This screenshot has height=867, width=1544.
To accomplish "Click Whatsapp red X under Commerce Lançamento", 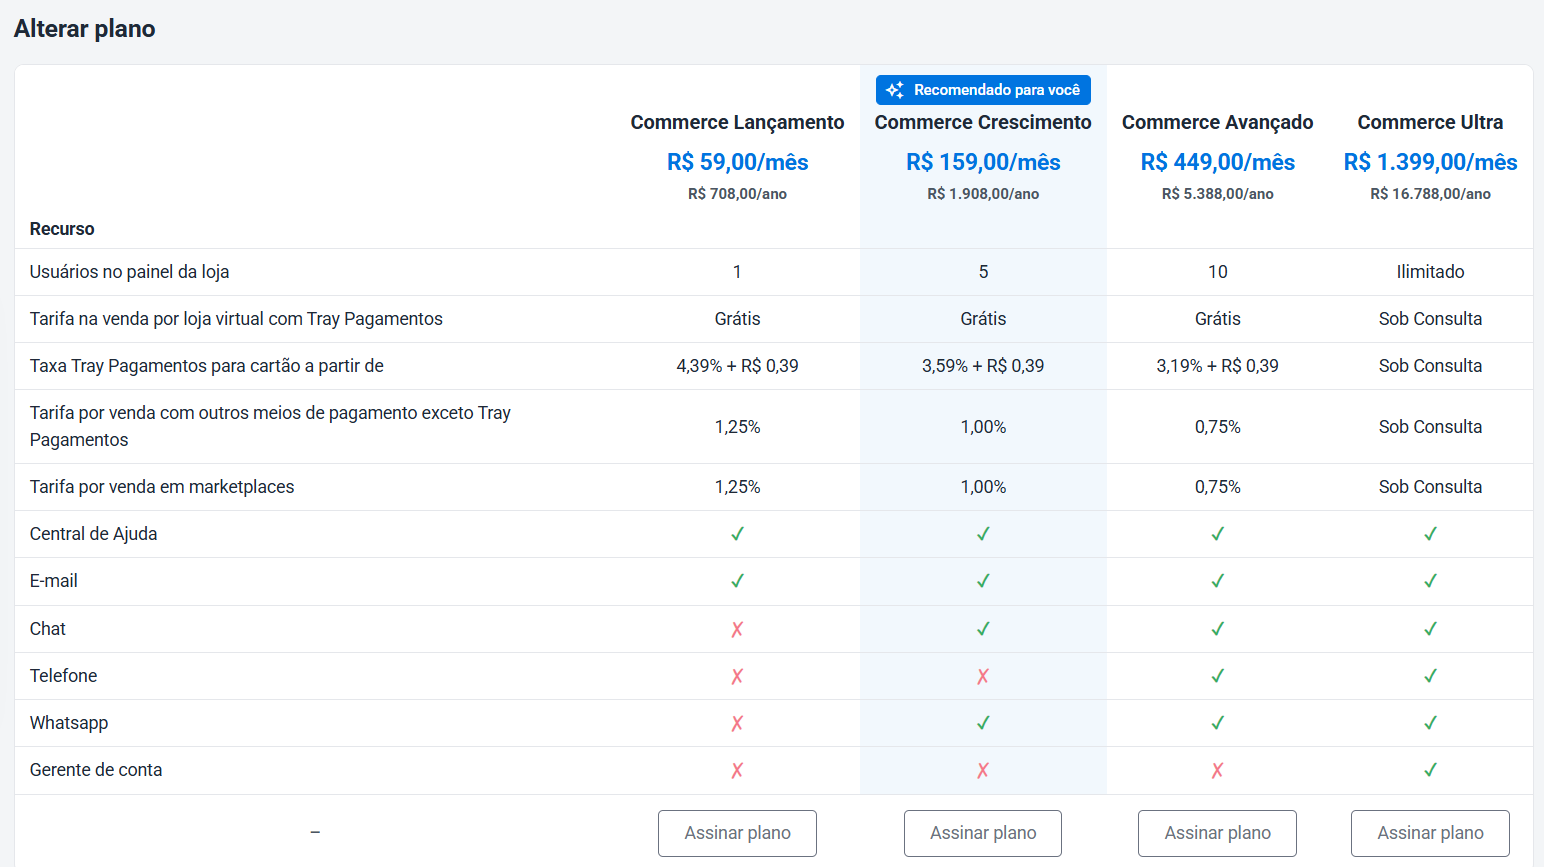I will click(x=737, y=723).
